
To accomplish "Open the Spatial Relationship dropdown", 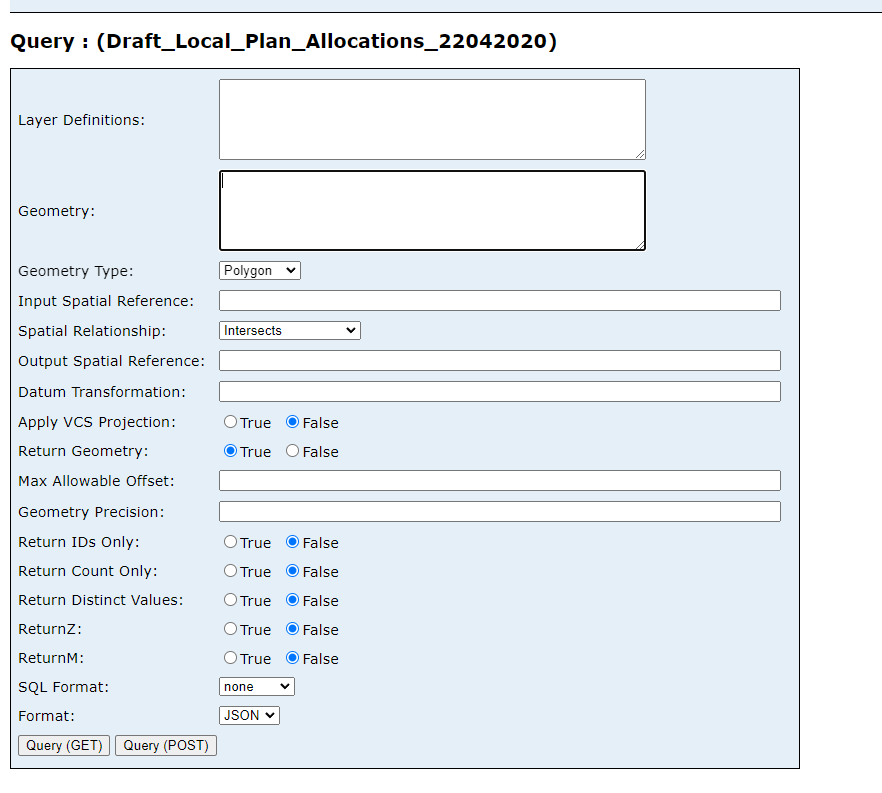I will [x=289, y=330].
